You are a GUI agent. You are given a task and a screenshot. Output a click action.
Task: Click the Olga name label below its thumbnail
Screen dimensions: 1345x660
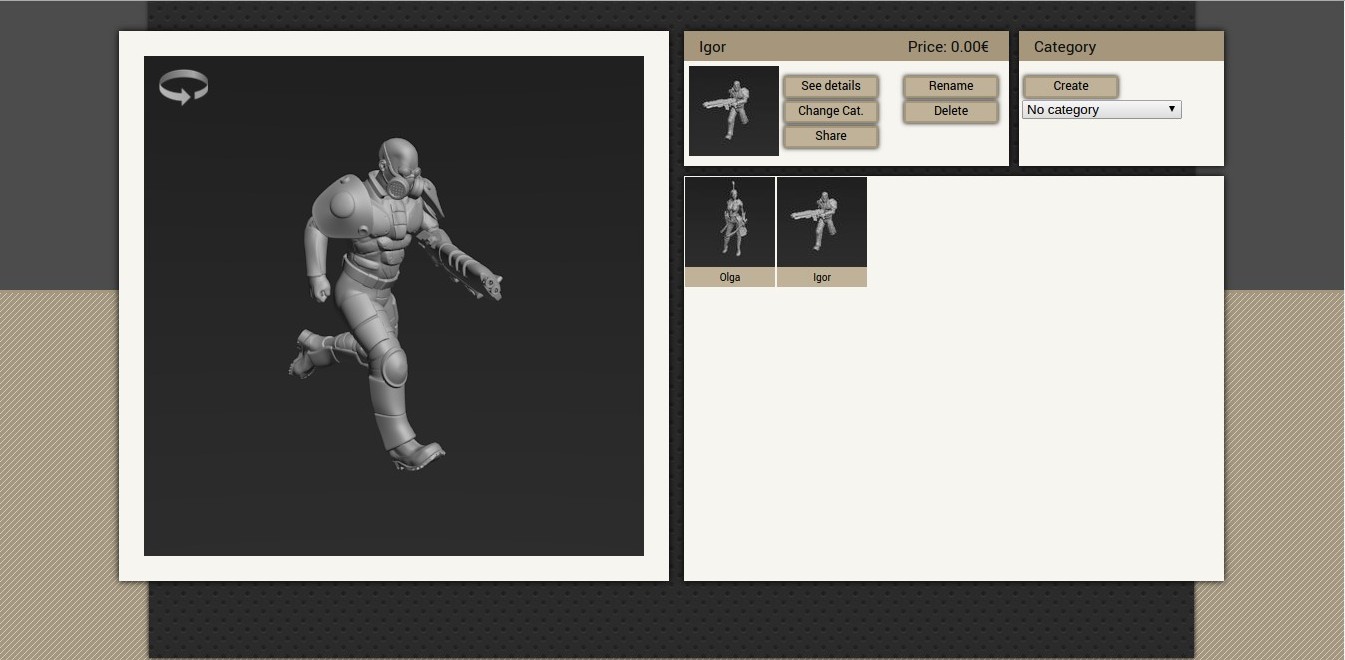(729, 277)
